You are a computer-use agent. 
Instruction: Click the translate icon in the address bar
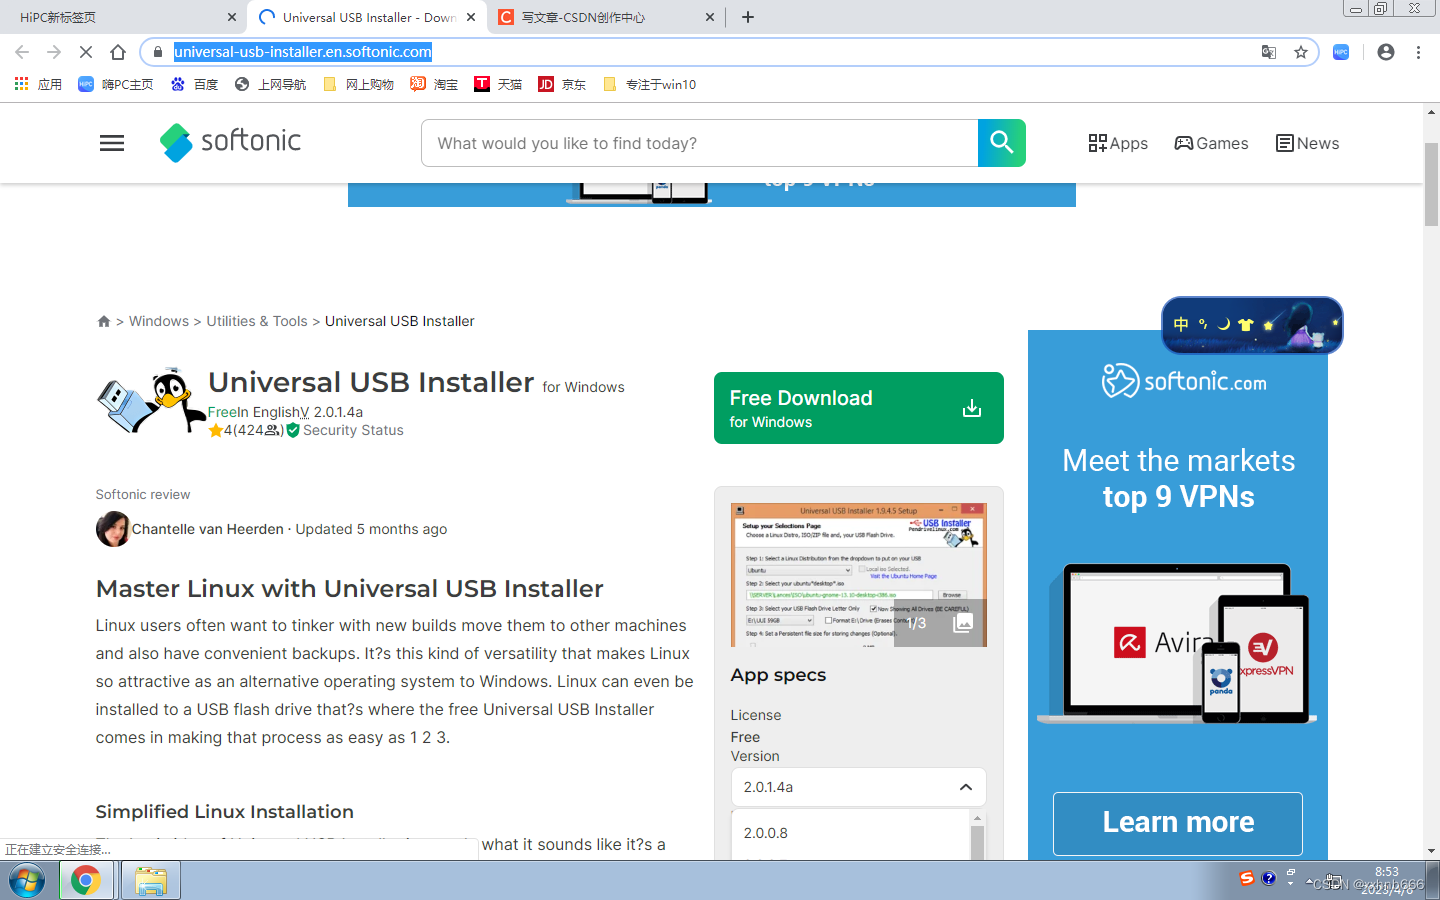tap(1269, 52)
